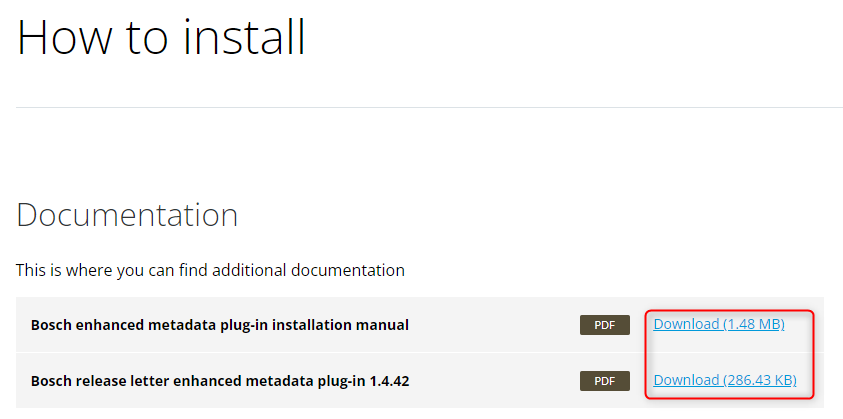The height and width of the screenshot is (419, 843).
Task: Click the PDF badge for the release letter
Action: pos(604,381)
